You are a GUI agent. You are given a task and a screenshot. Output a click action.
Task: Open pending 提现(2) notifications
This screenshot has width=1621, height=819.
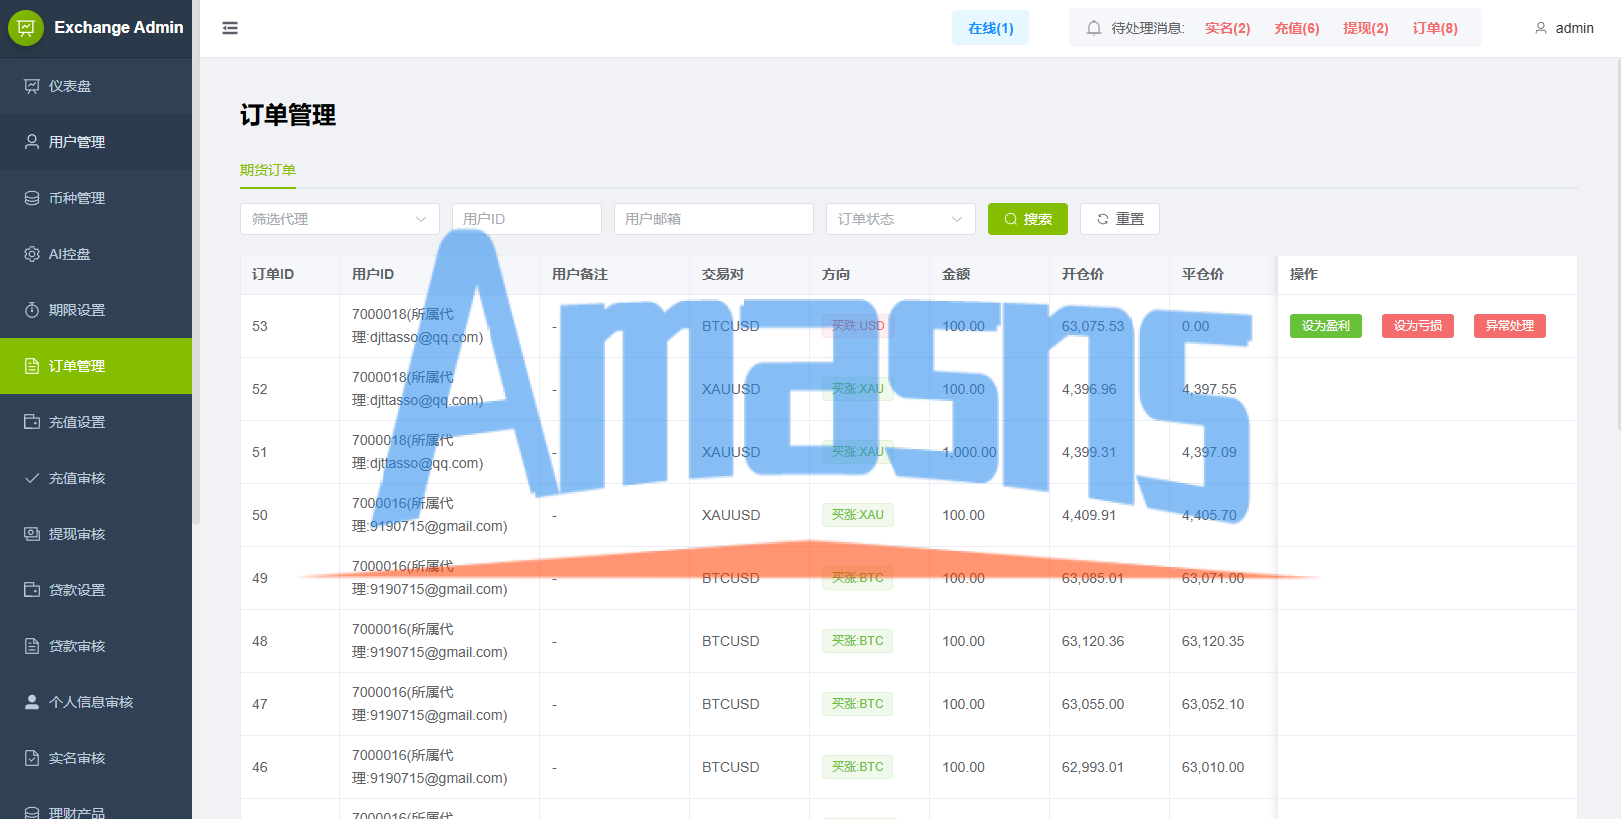1365,28
